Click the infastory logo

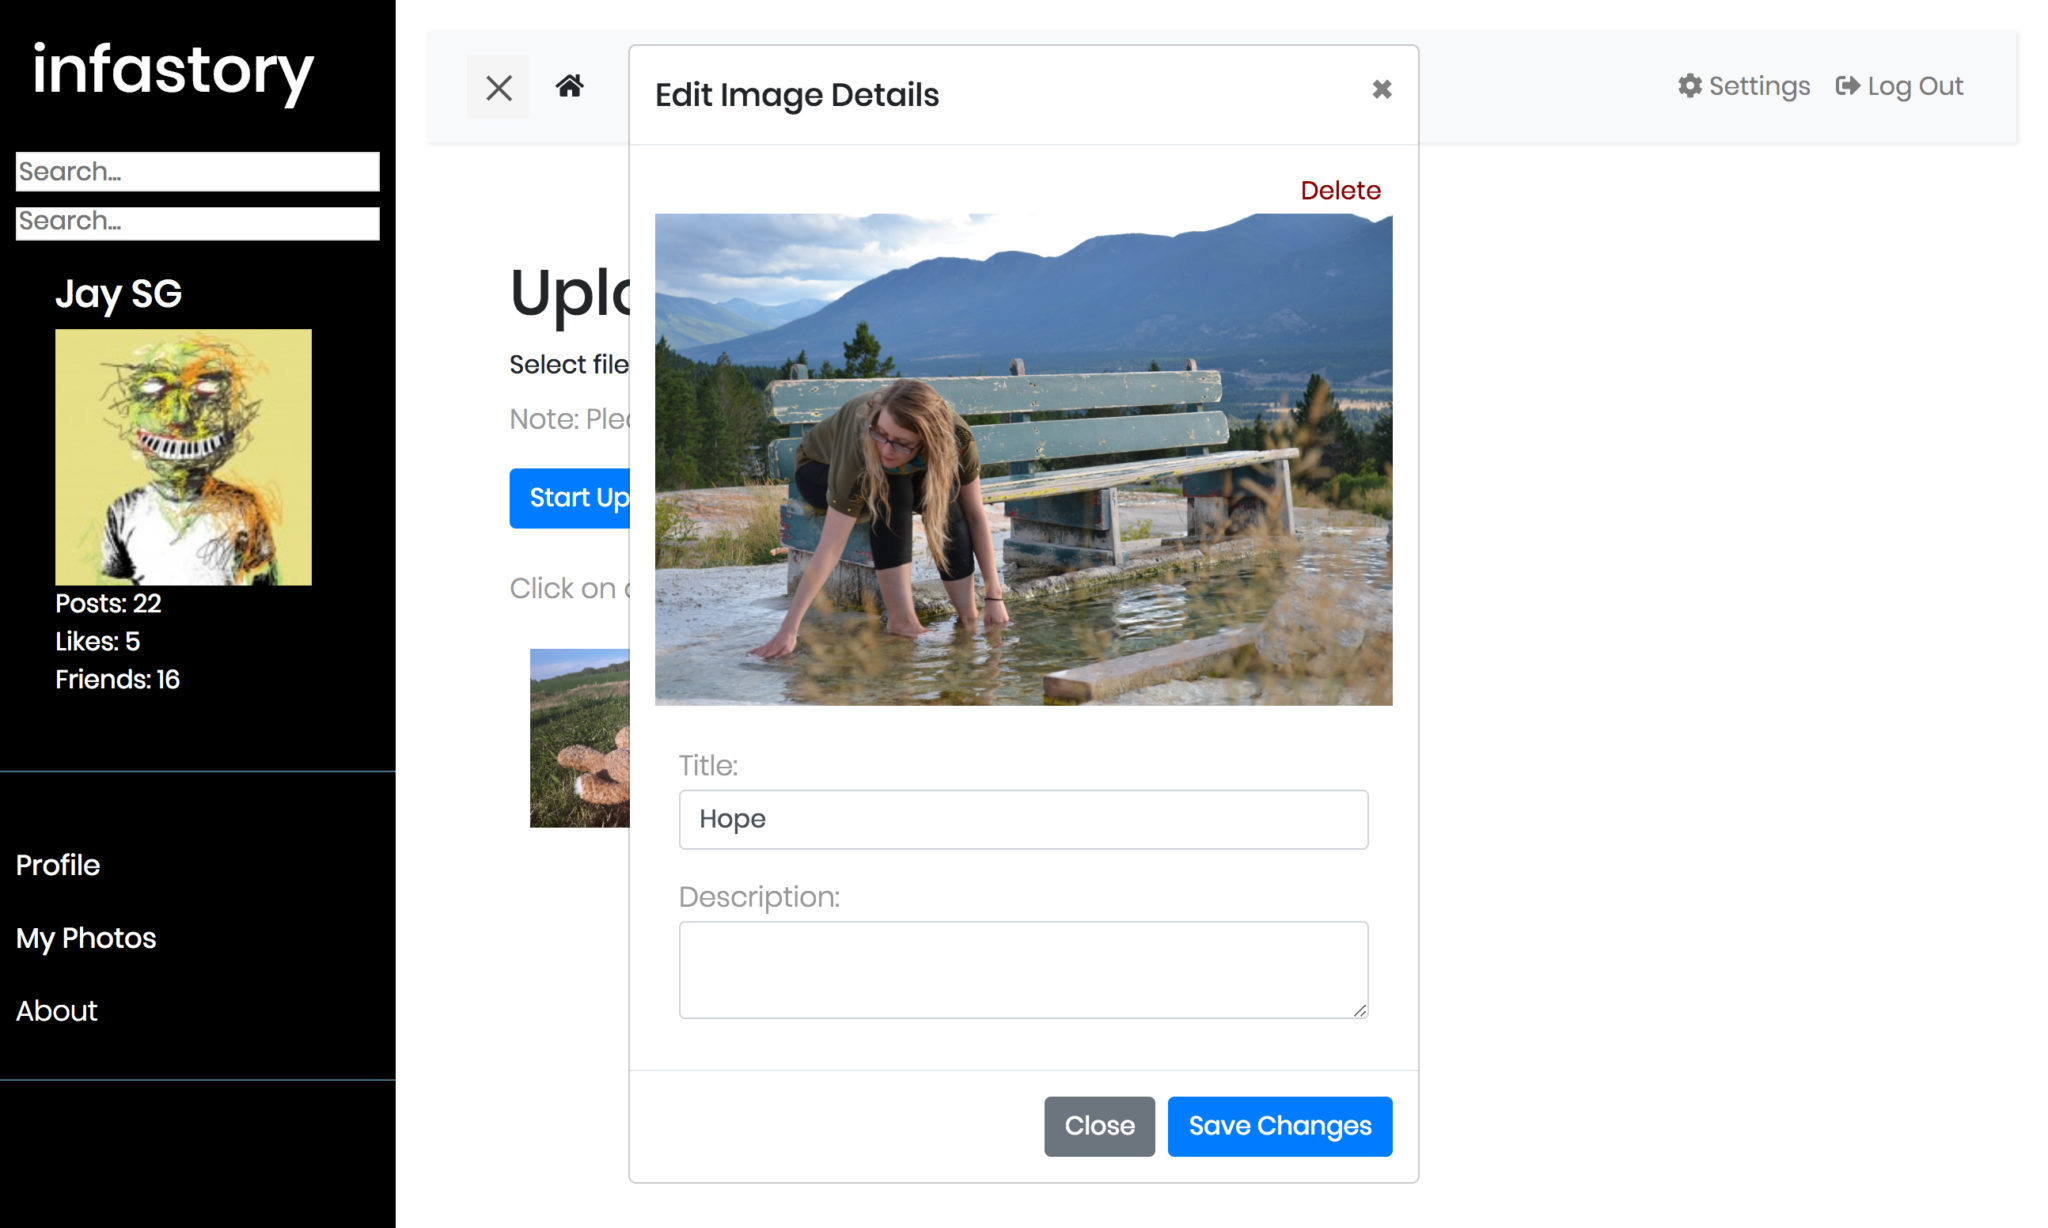click(x=173, y=71)
